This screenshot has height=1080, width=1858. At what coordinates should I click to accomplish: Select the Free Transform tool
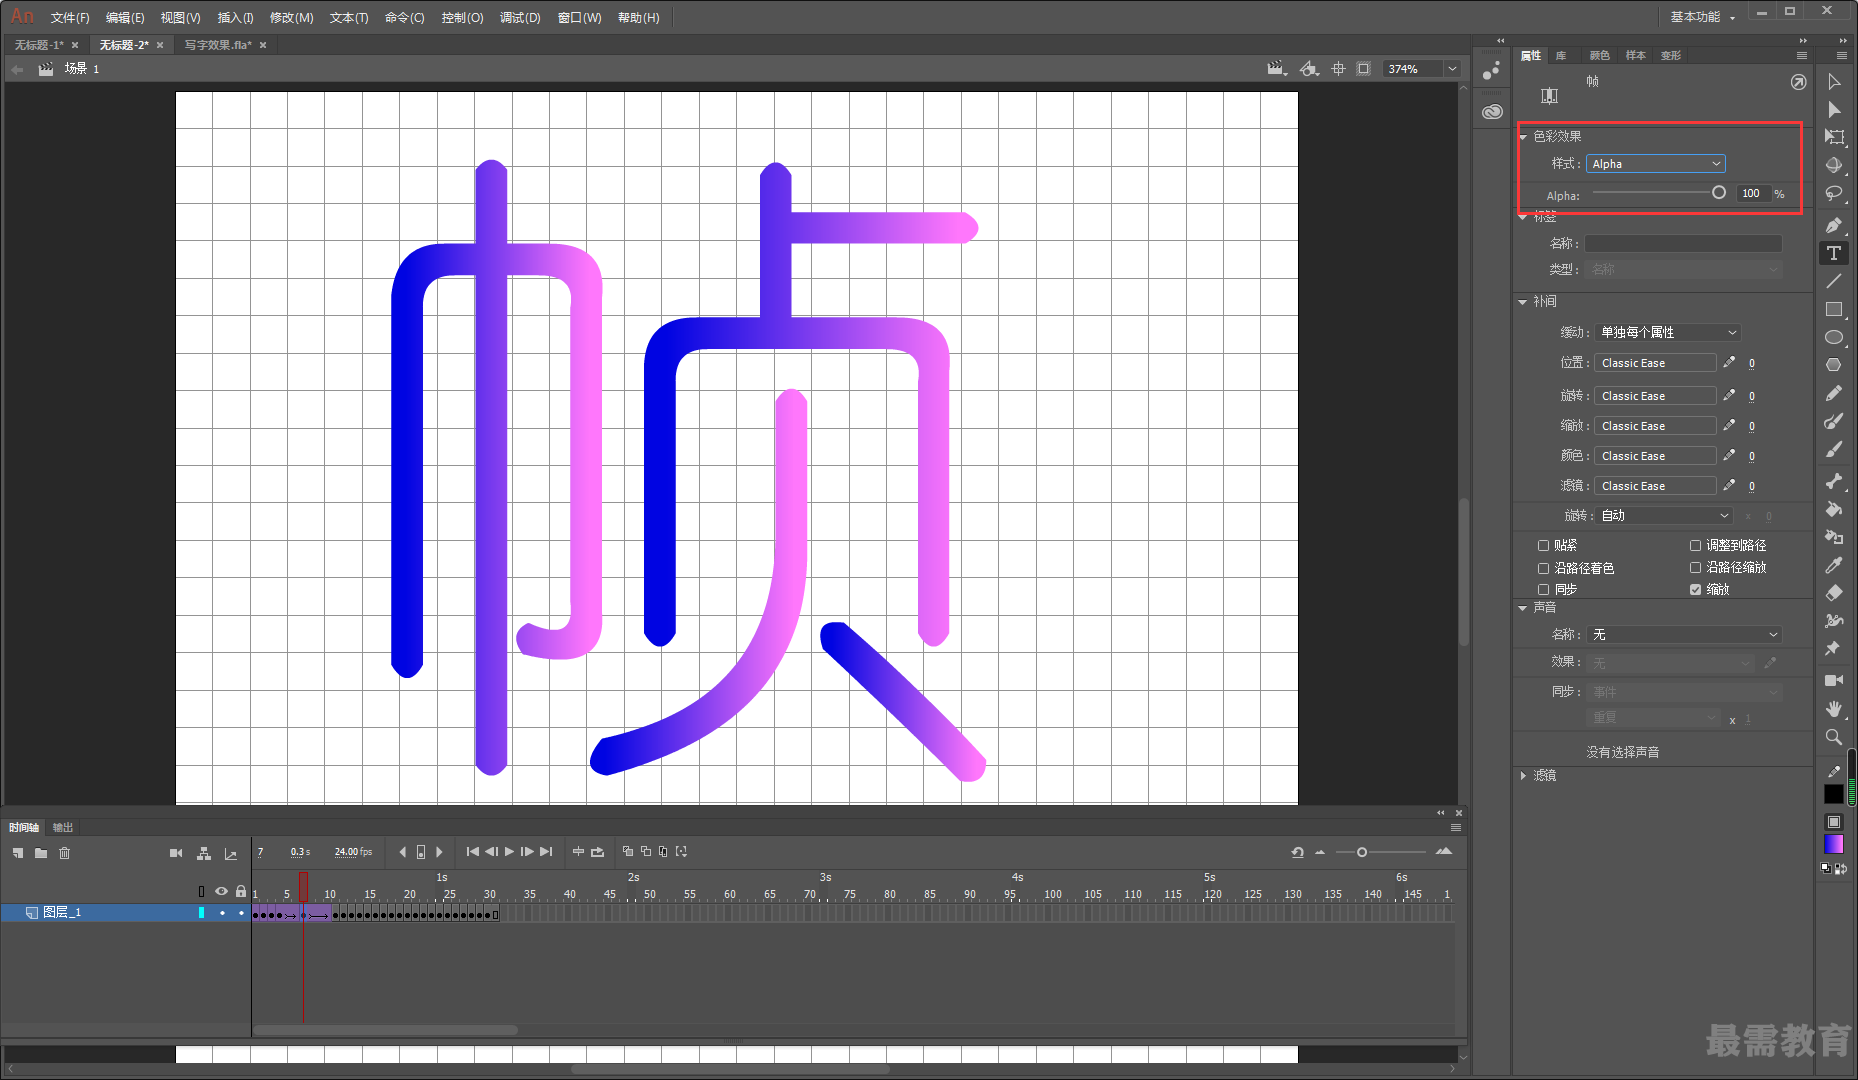[1834, 137]
